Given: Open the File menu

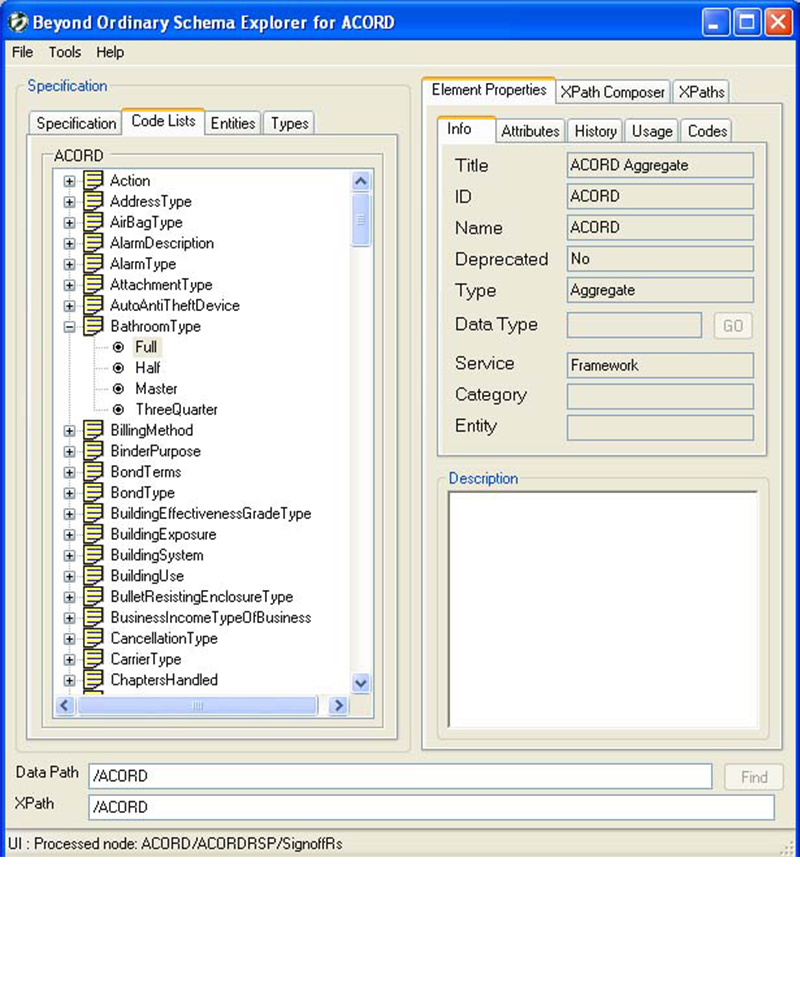Looking at the screenshot, I should pyautogui.click(x=22, y=52).
